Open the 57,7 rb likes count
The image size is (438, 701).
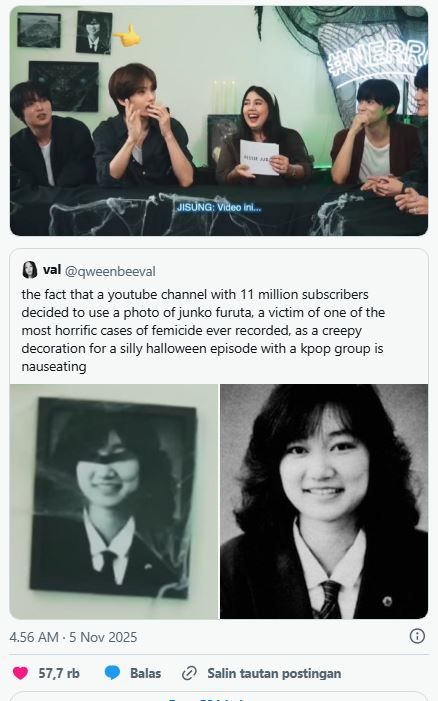click(x=59, y=673)
